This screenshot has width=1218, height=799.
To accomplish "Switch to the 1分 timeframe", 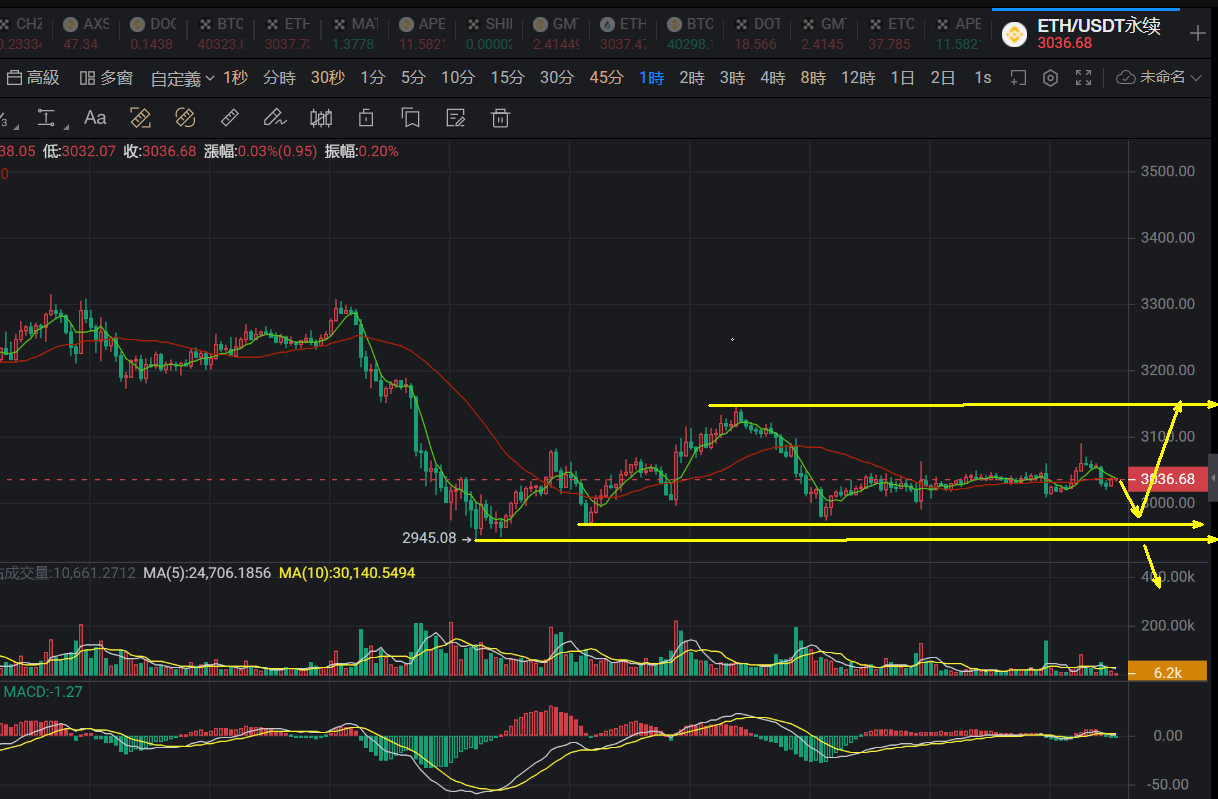I will [x=372, y=77].
